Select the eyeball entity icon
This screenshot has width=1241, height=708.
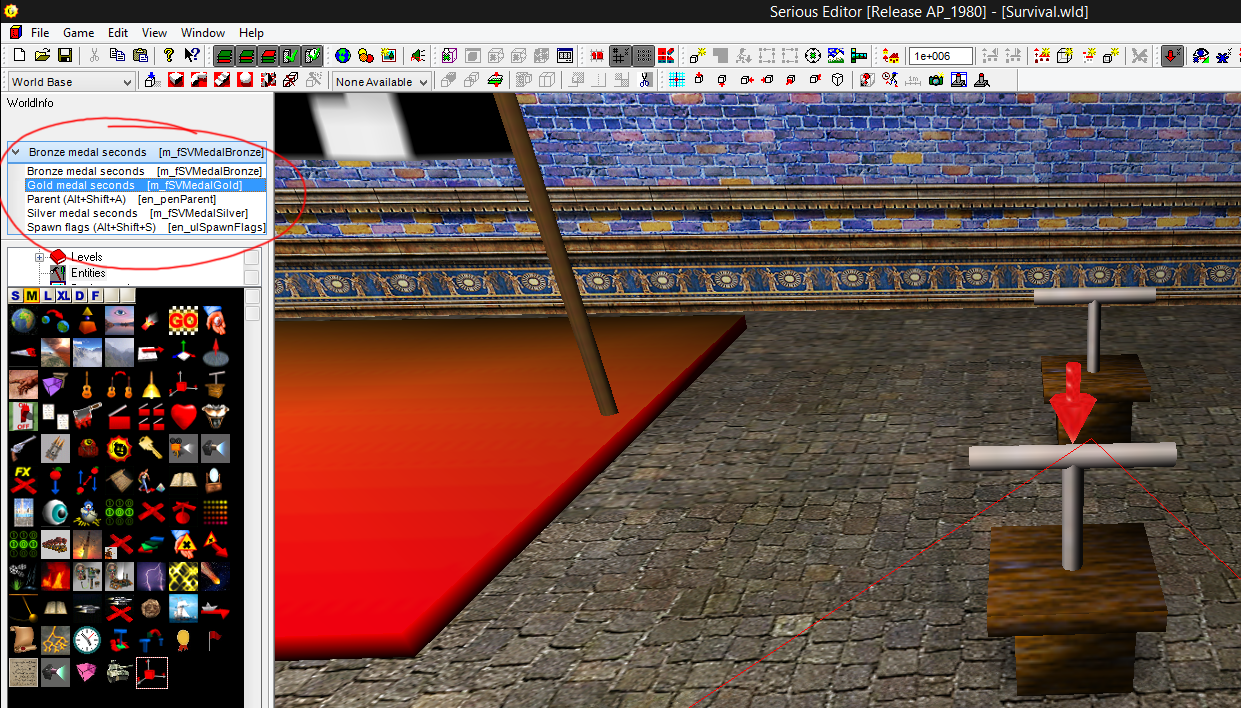[x=55, y=511]
